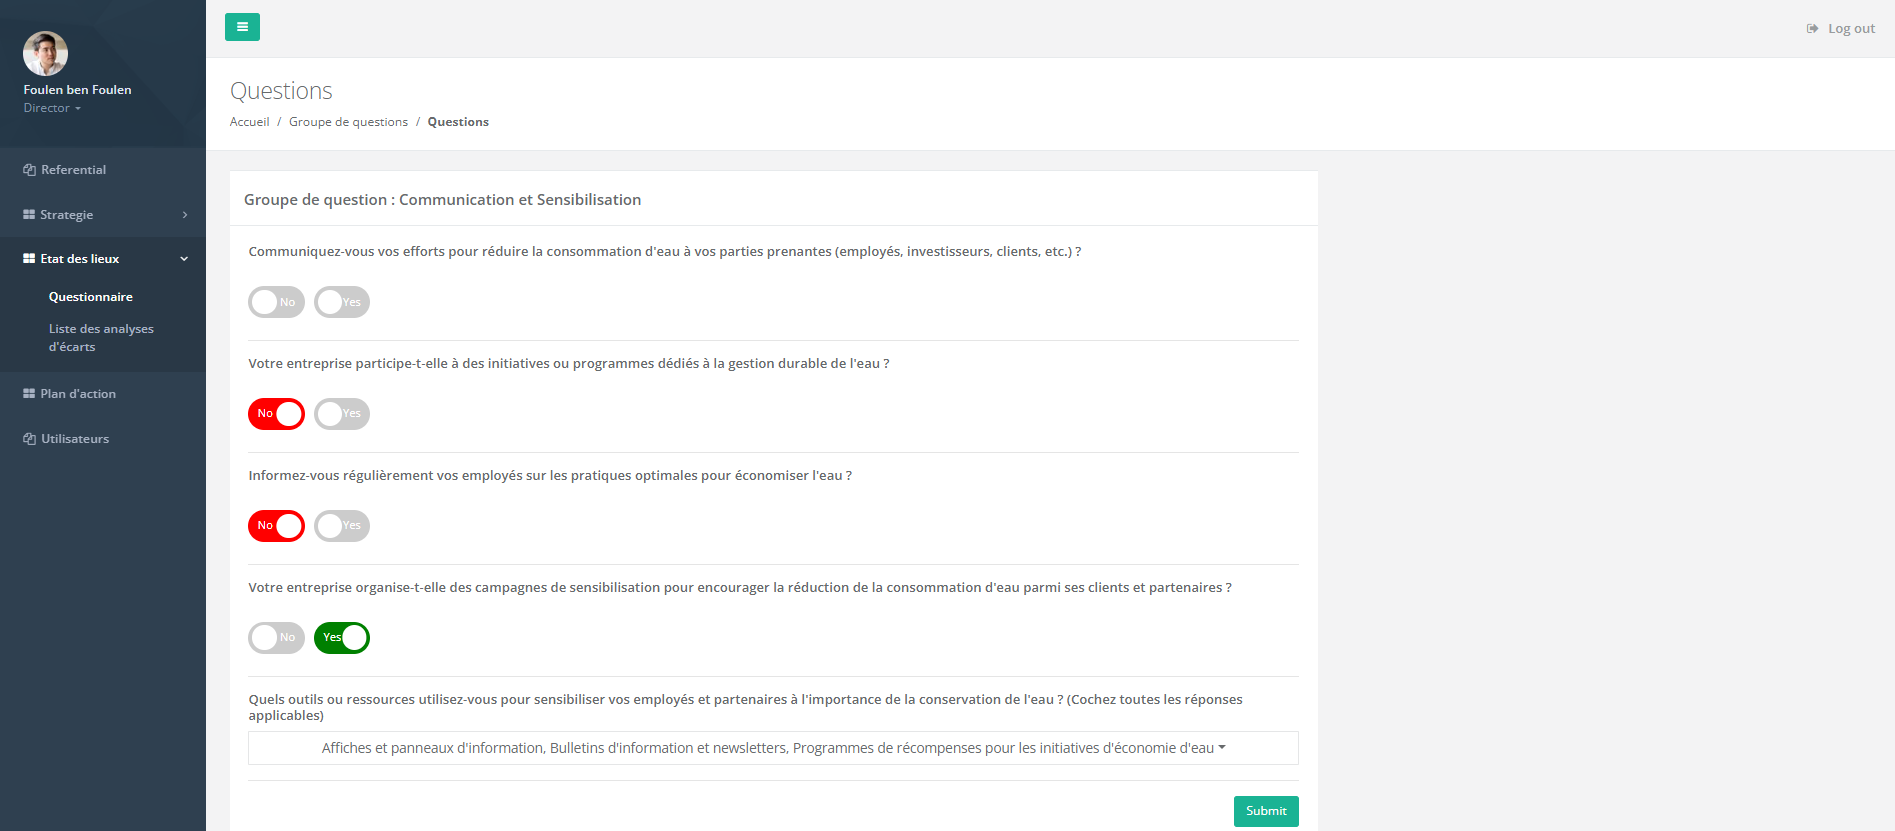Turn off Yes for awareness campaigns question
Screen dimensions: 1895x831
point(342,638)
